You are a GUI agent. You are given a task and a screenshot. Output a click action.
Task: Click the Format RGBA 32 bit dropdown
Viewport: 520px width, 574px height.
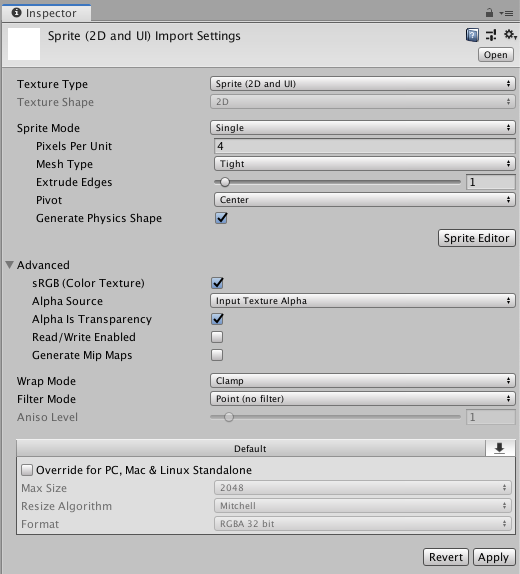click(x=363, y=524)
